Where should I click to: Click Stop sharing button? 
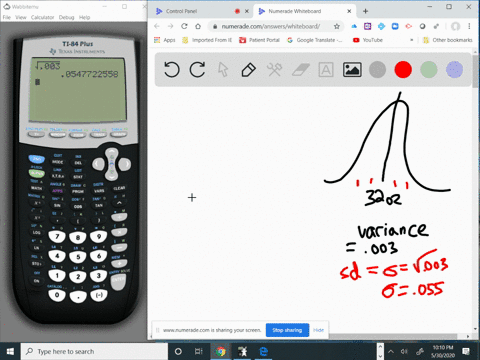tap(287, 330)
